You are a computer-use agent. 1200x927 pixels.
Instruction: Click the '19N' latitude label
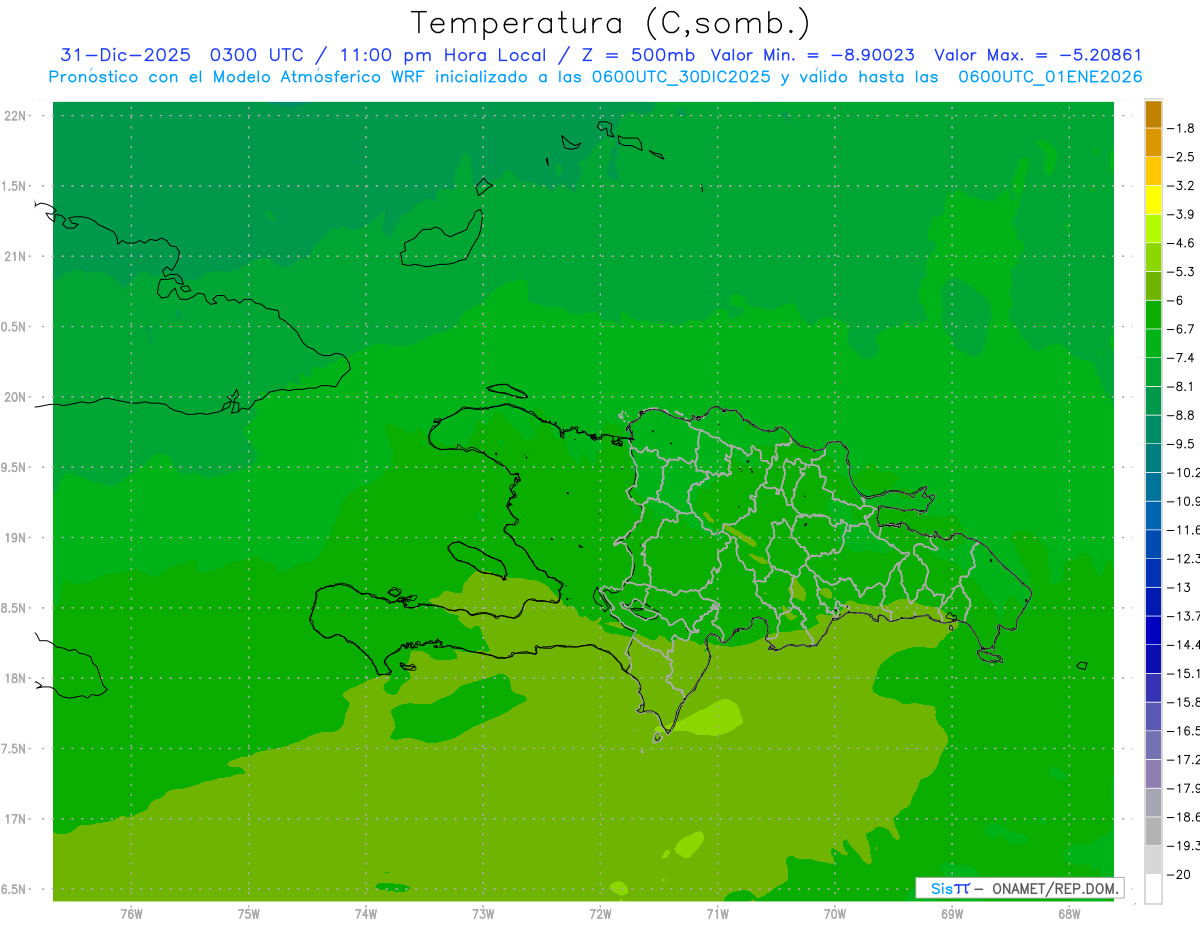tap(15, 537)
